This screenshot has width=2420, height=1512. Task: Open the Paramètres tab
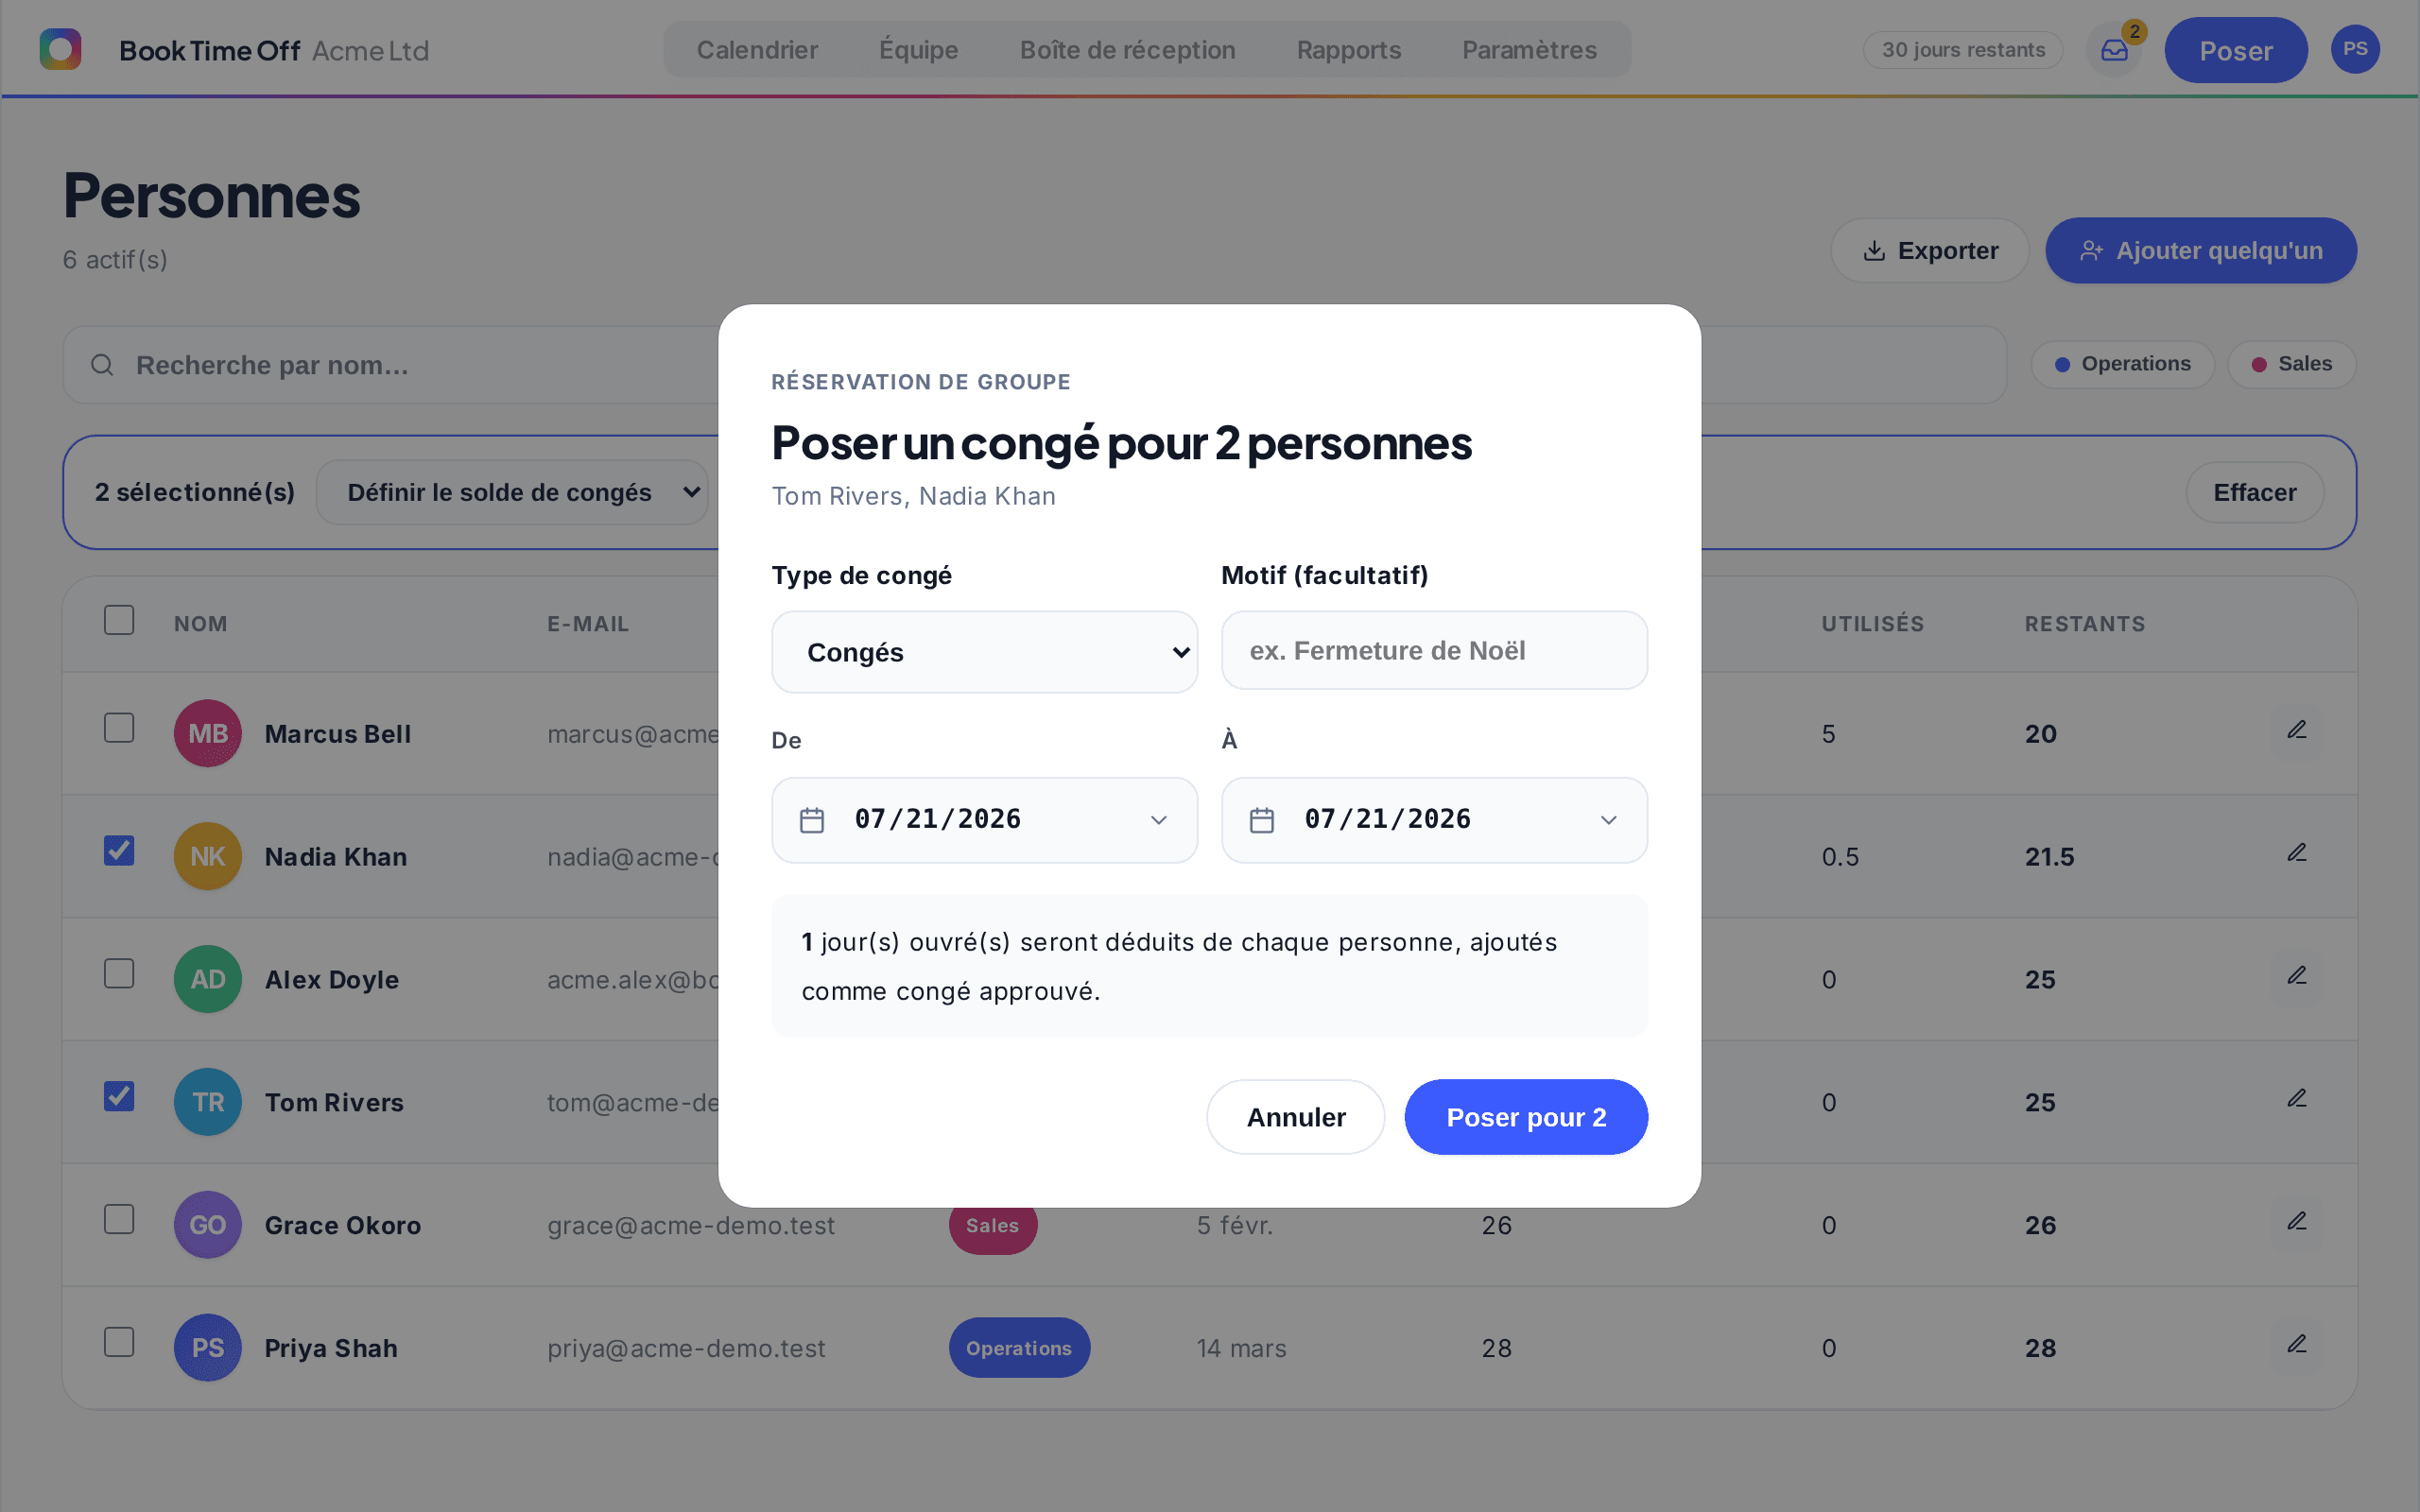click(x=1529, y=50)
